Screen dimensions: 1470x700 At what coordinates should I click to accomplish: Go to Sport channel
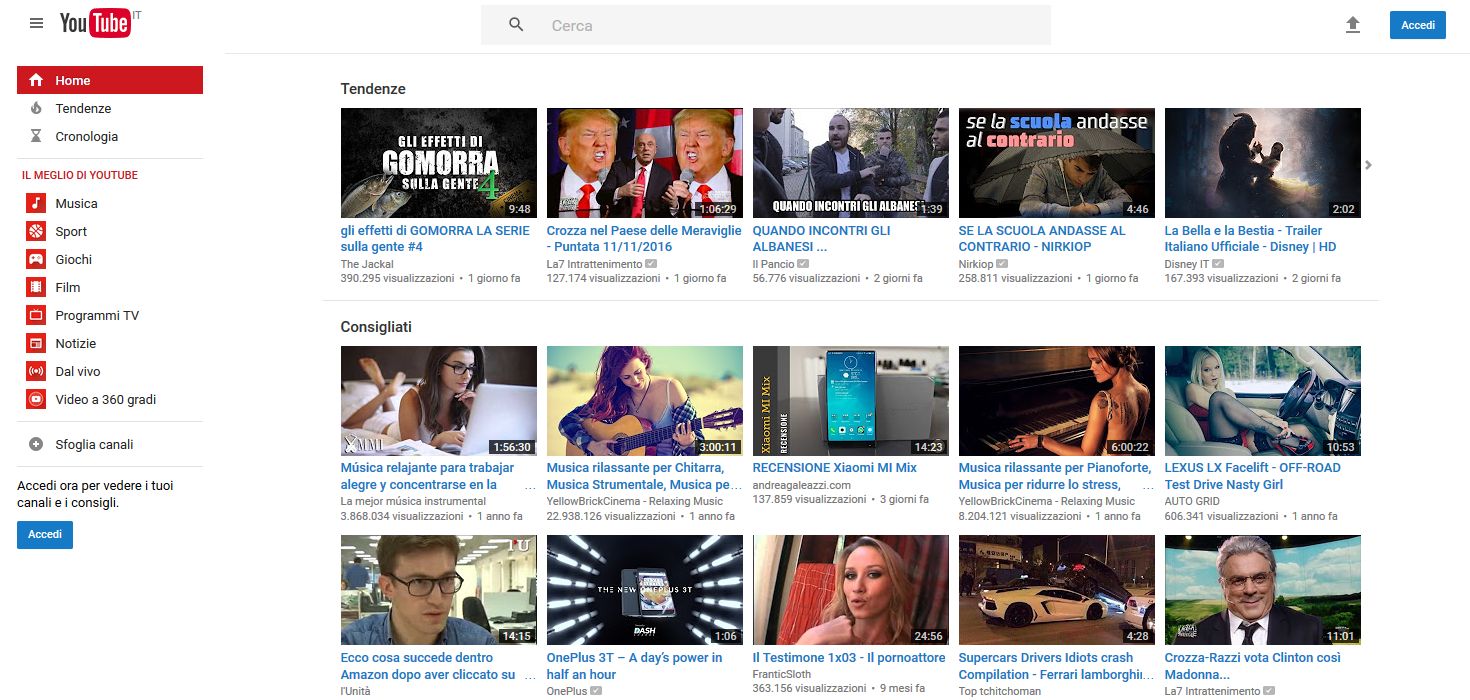[71, 231]
